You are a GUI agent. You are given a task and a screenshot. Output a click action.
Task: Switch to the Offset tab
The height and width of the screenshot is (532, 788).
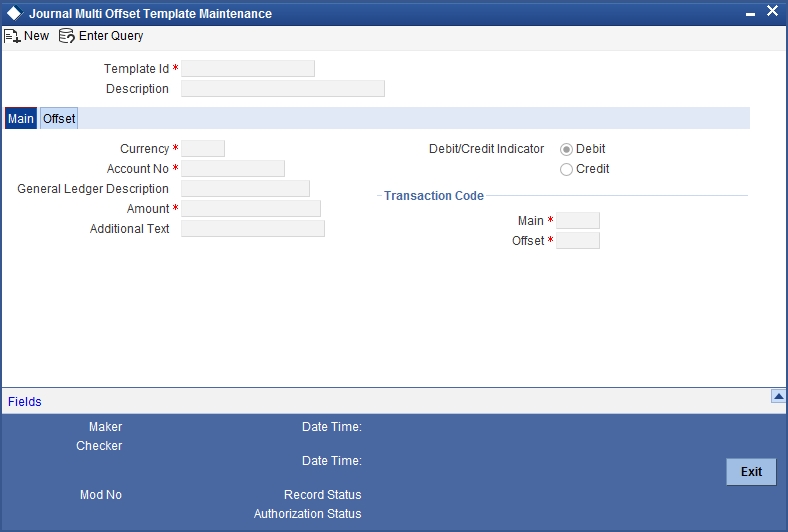tap(59, 119)
